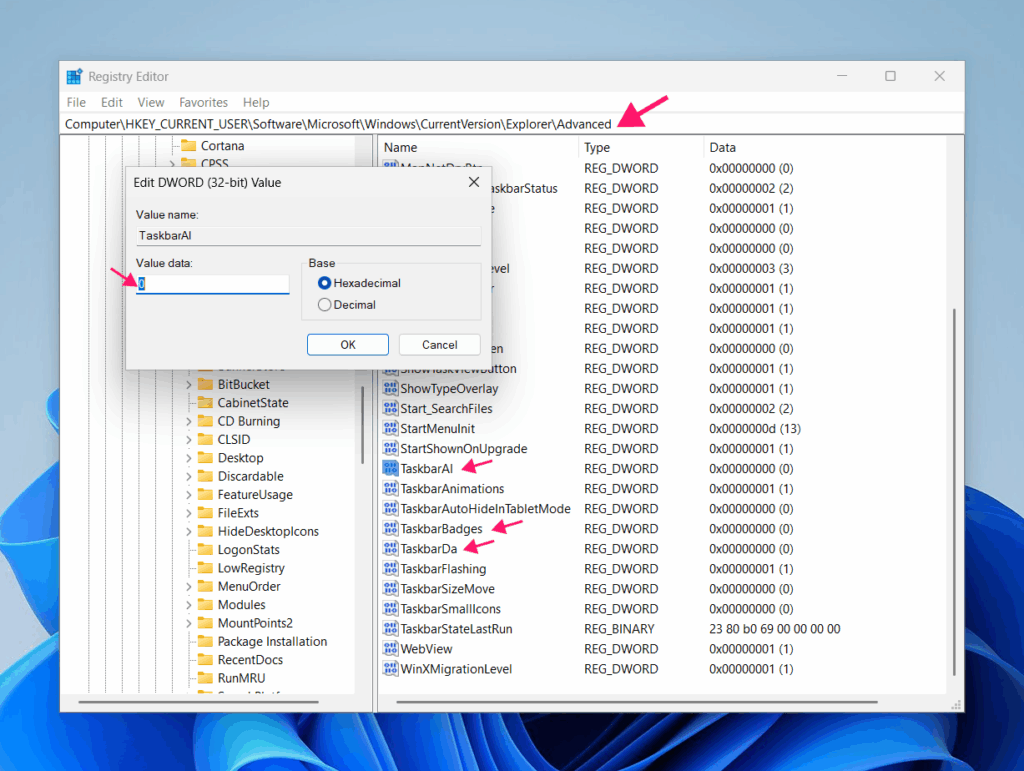Click the Value data input field
The image size is (1024, 771).
(213, 283)
